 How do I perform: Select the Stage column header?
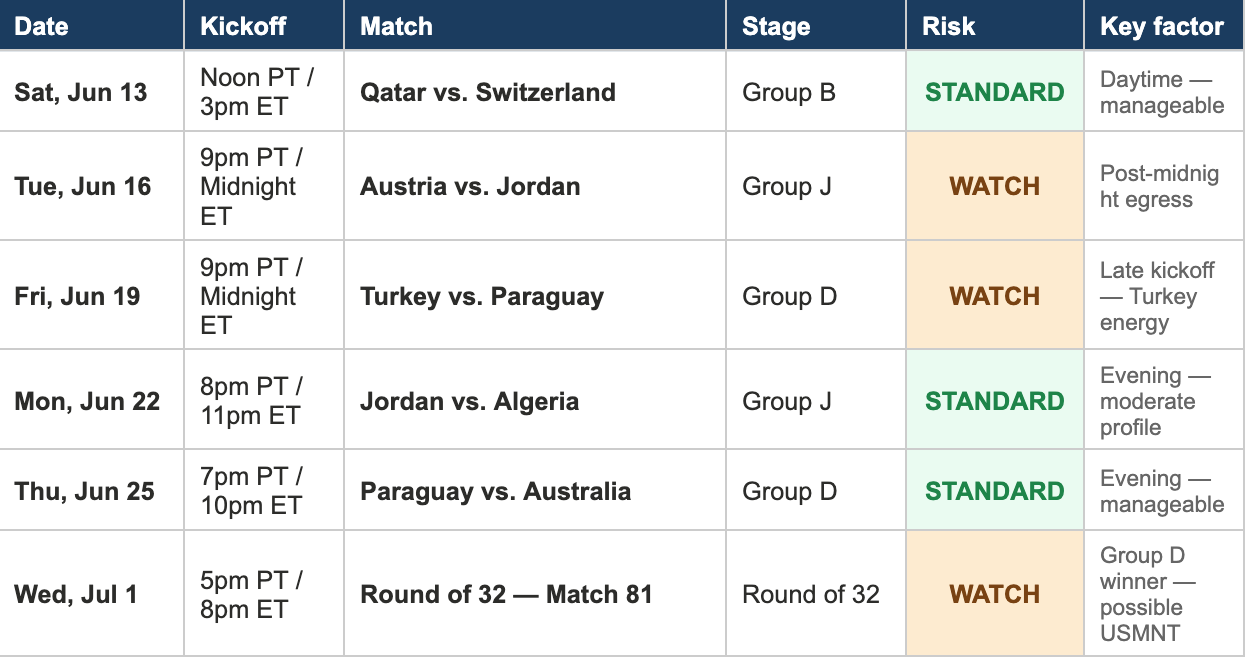pyautogui.click(x=816, y=26)
